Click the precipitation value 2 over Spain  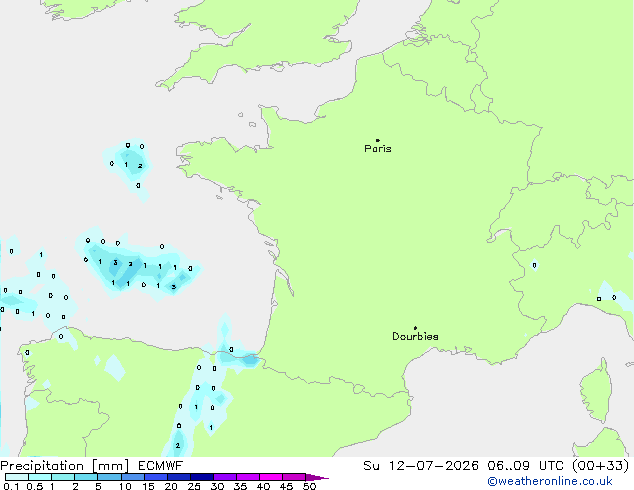click(178, 446)
